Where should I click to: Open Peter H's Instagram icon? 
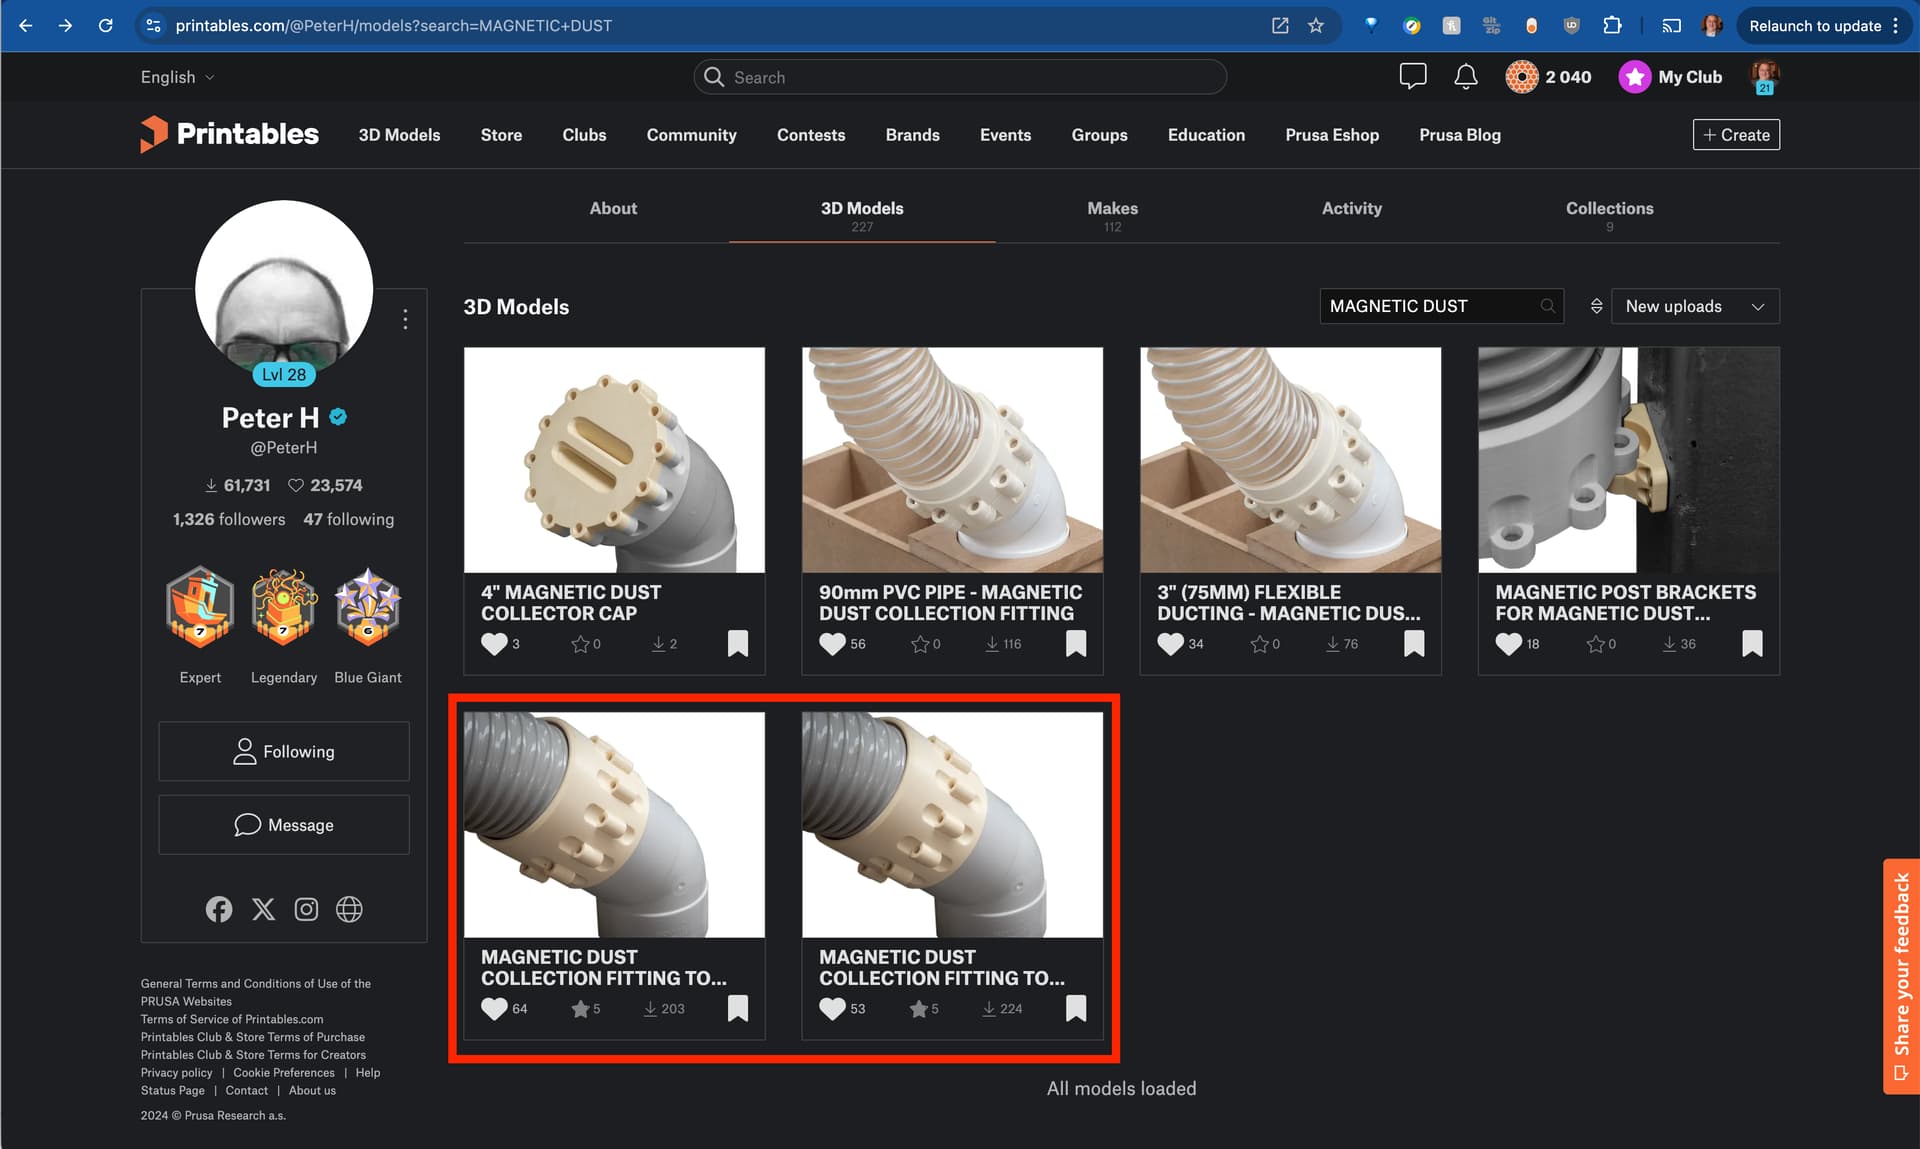306,909
